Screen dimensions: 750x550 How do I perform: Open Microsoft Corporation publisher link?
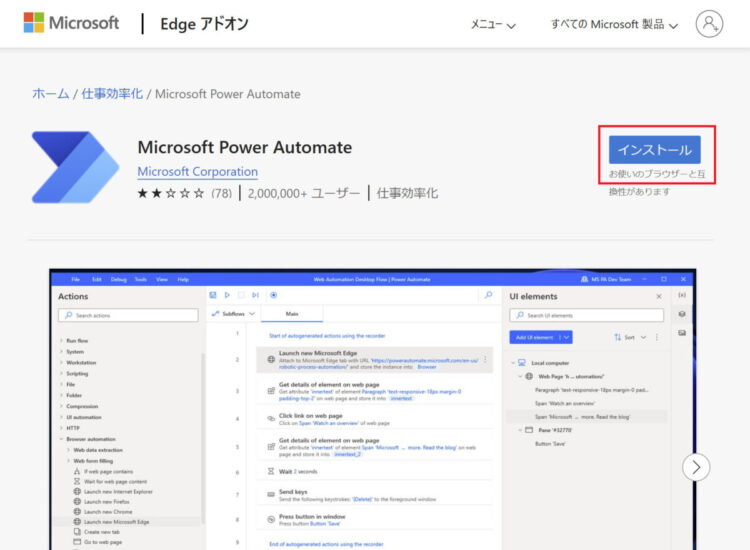pos(198,171)
